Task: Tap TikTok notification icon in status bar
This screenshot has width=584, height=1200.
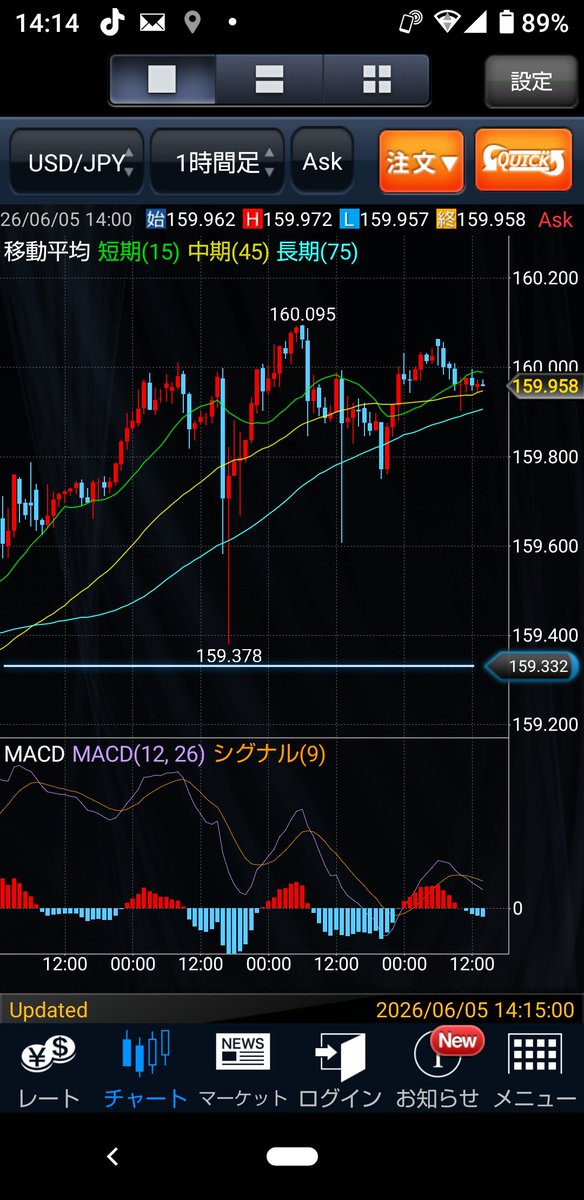Action: pyautogui.click(x=112, y=22)
